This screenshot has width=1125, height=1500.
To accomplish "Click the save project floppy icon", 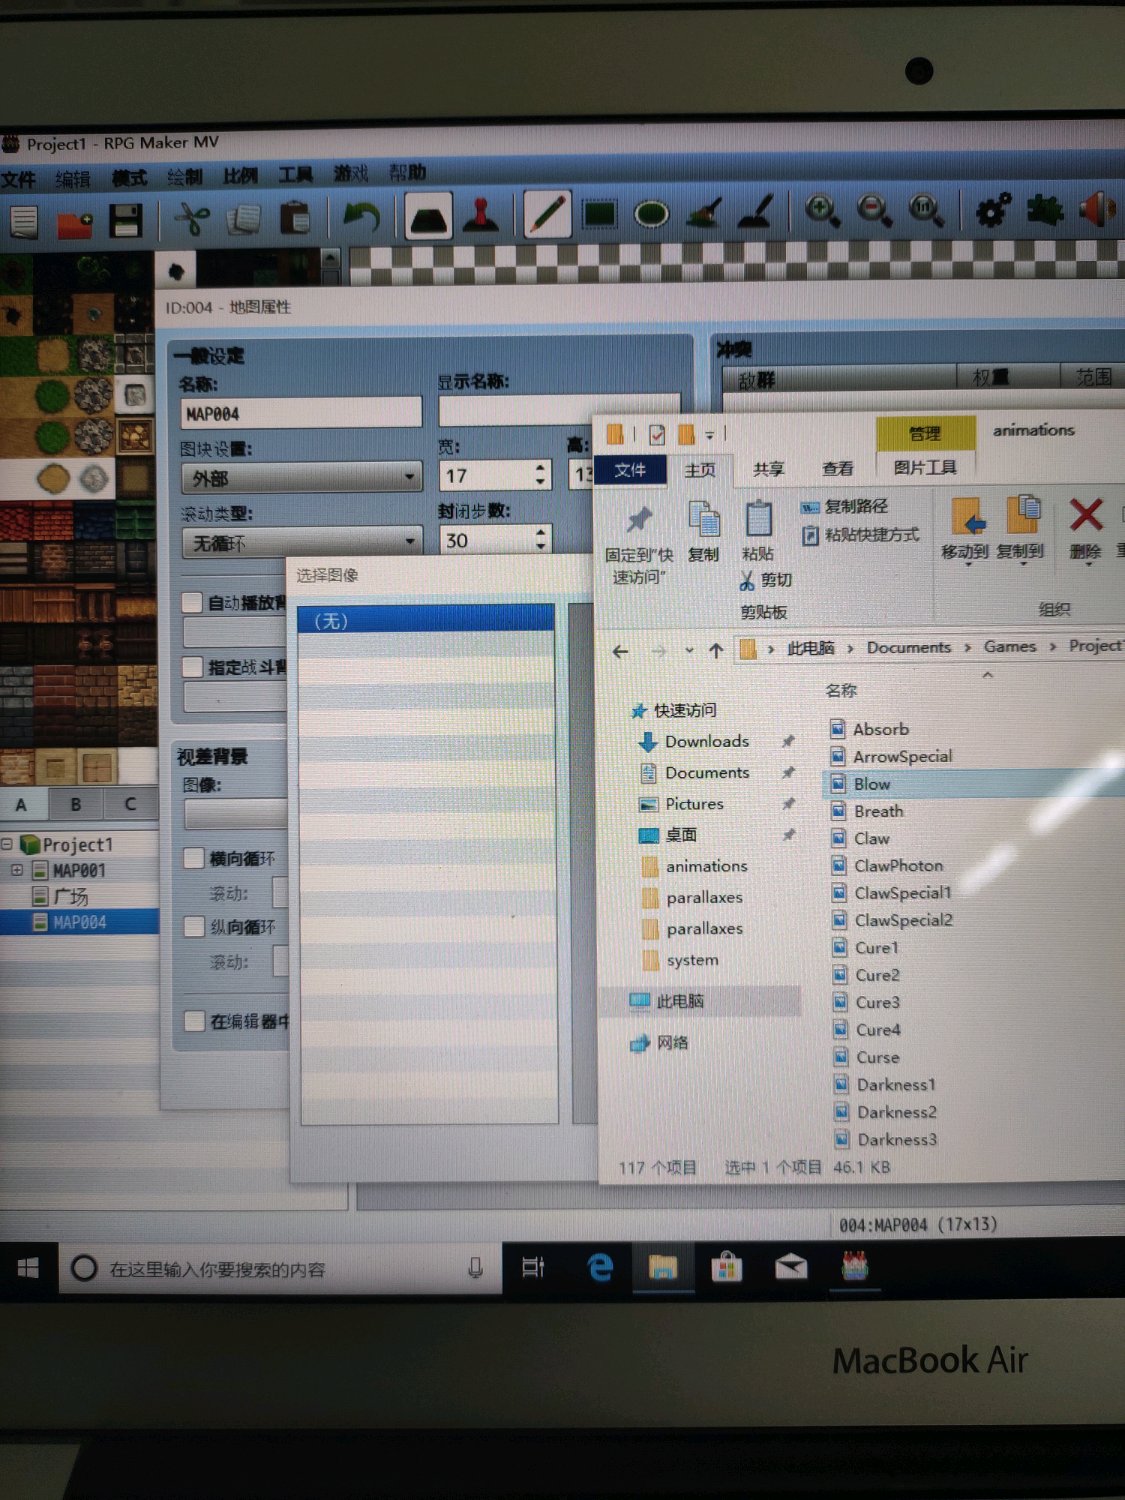I will tap(126, 220).
